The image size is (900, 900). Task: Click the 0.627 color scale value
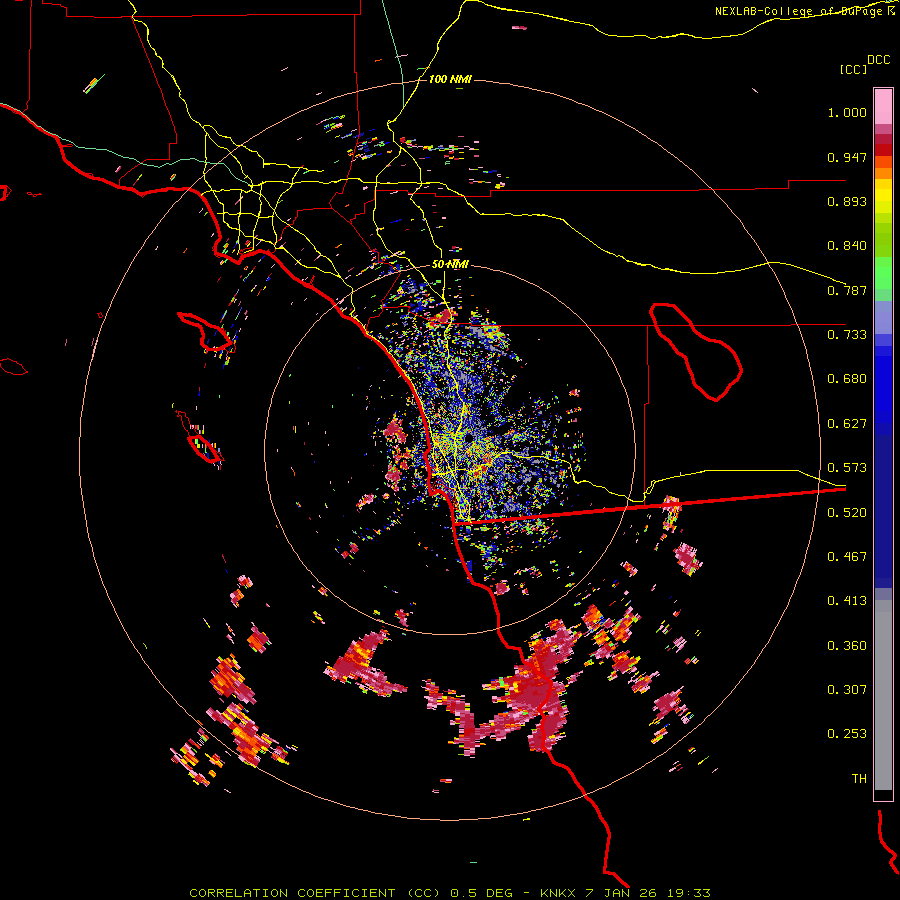click(847, 424)
